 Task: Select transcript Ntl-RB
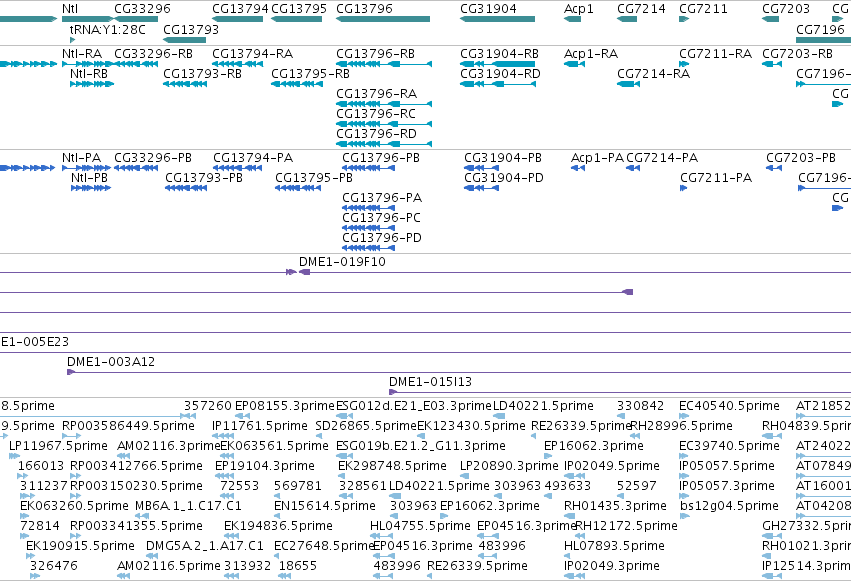point(92,84)
